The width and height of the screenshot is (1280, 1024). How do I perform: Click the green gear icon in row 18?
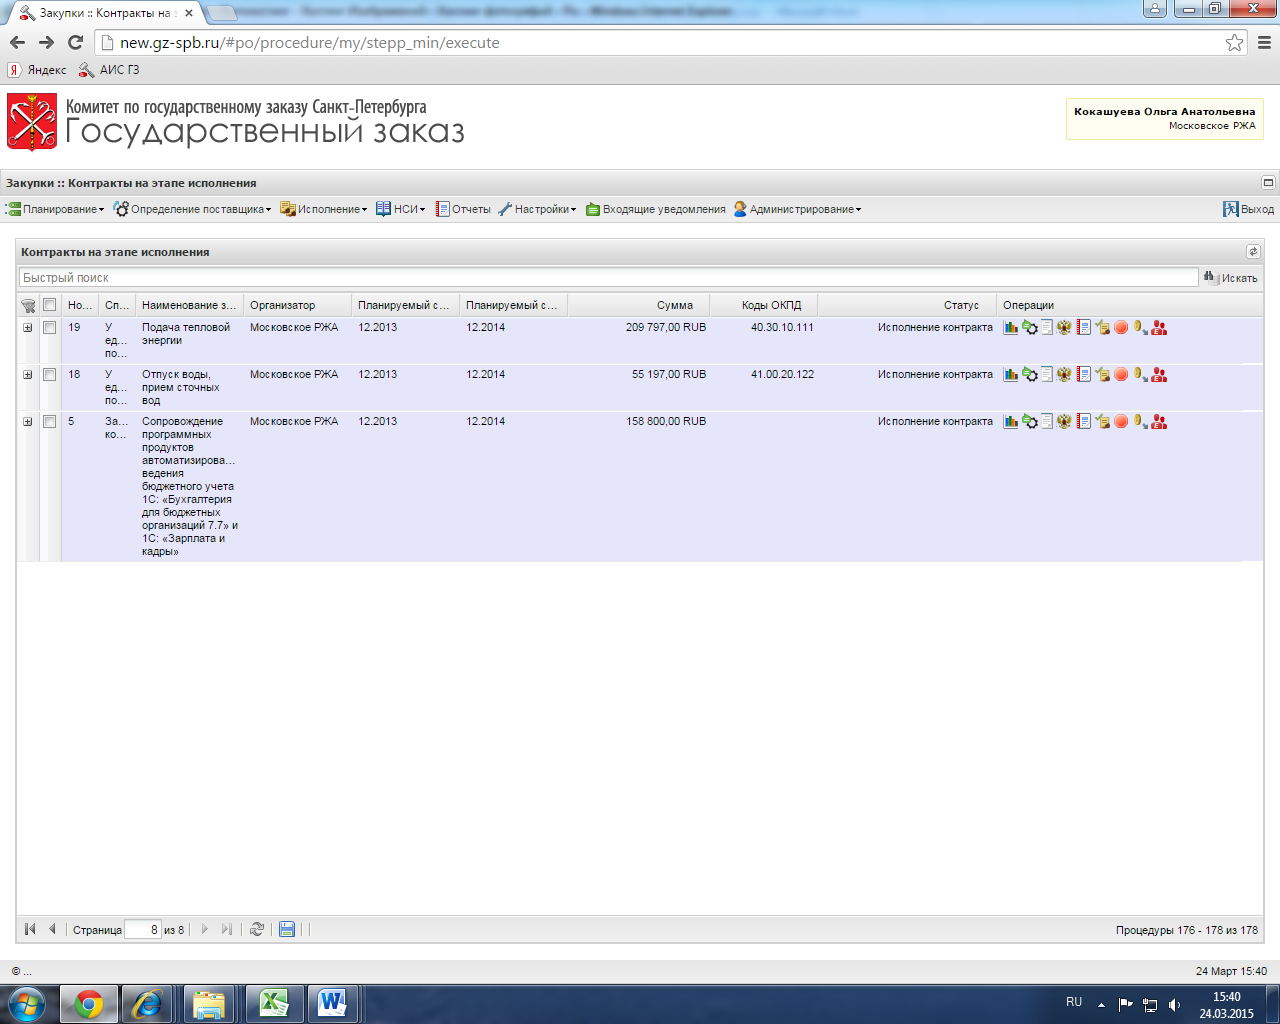[x=1029, y=374]
